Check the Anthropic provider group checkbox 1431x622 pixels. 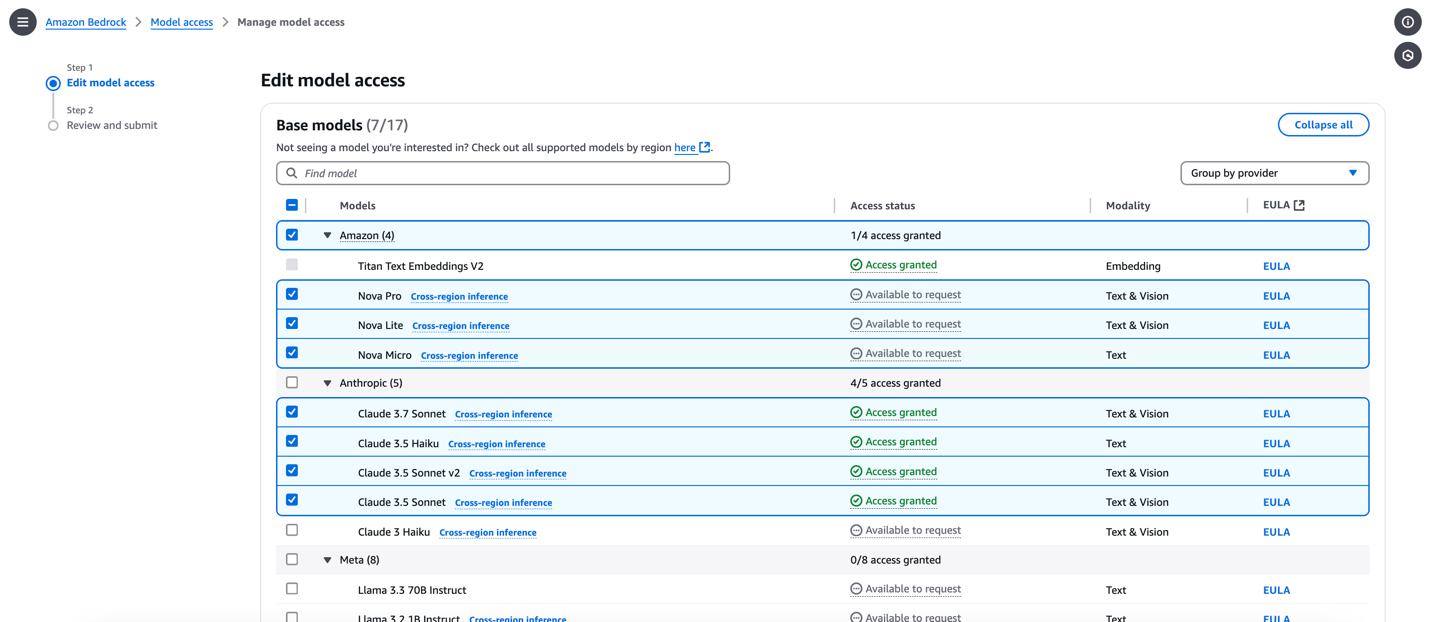[292, 382]
